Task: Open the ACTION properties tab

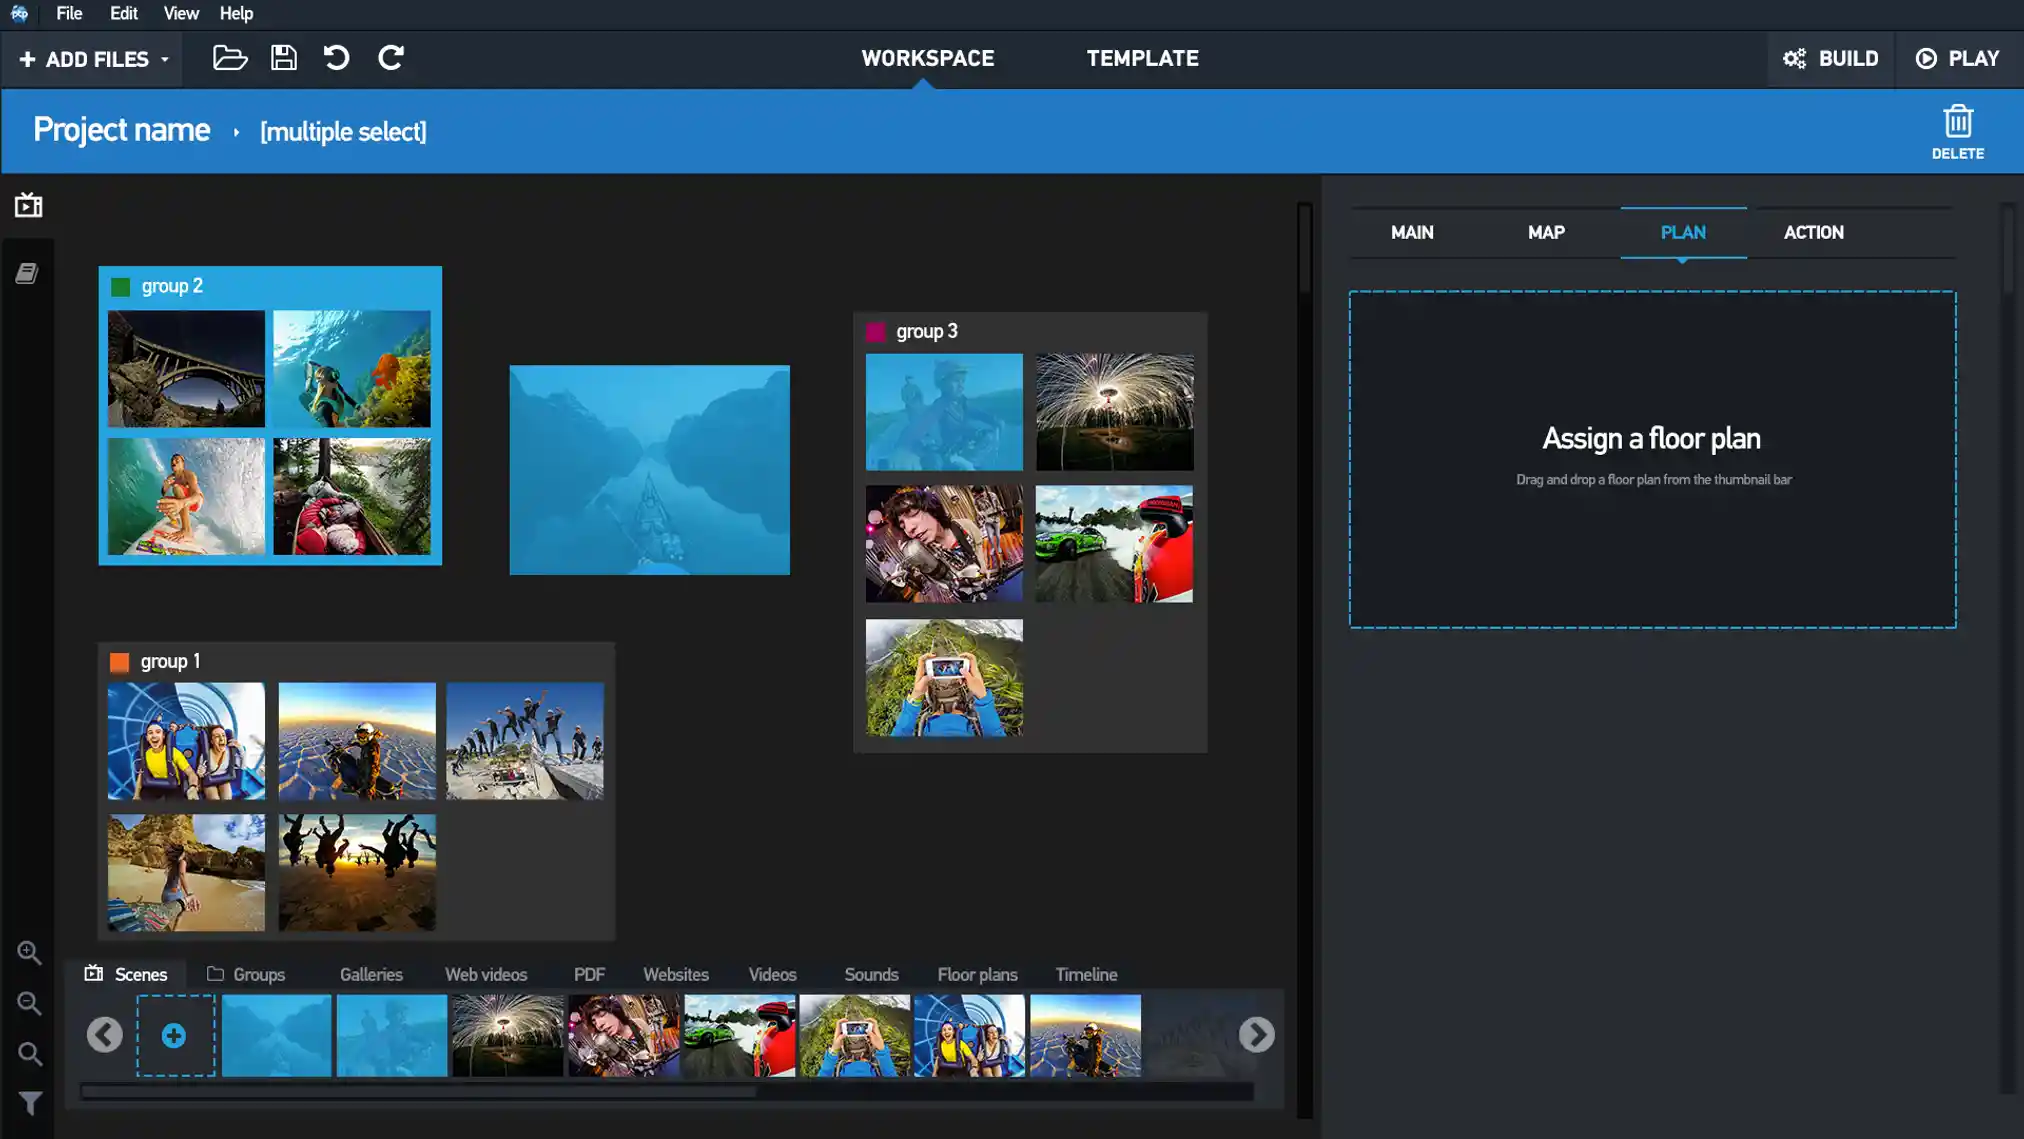Action: point(1813,233)
